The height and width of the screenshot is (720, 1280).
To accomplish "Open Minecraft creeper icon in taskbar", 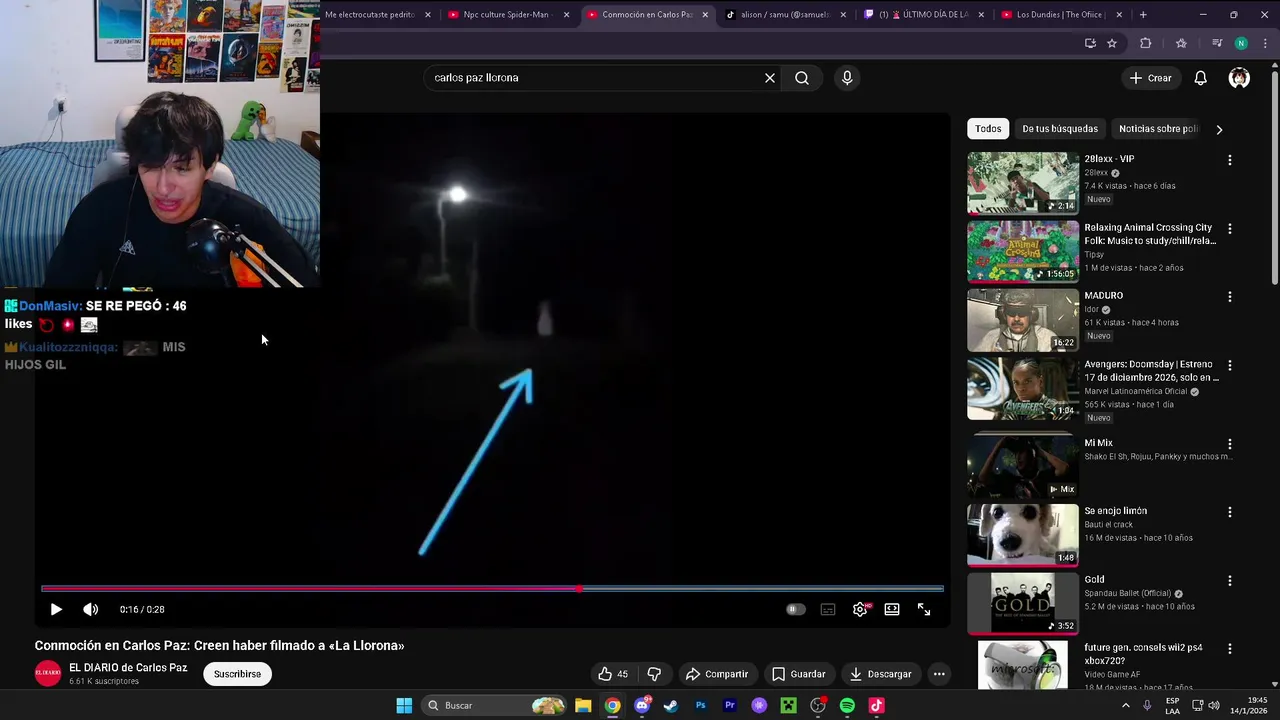I will (x=788, y=706).
